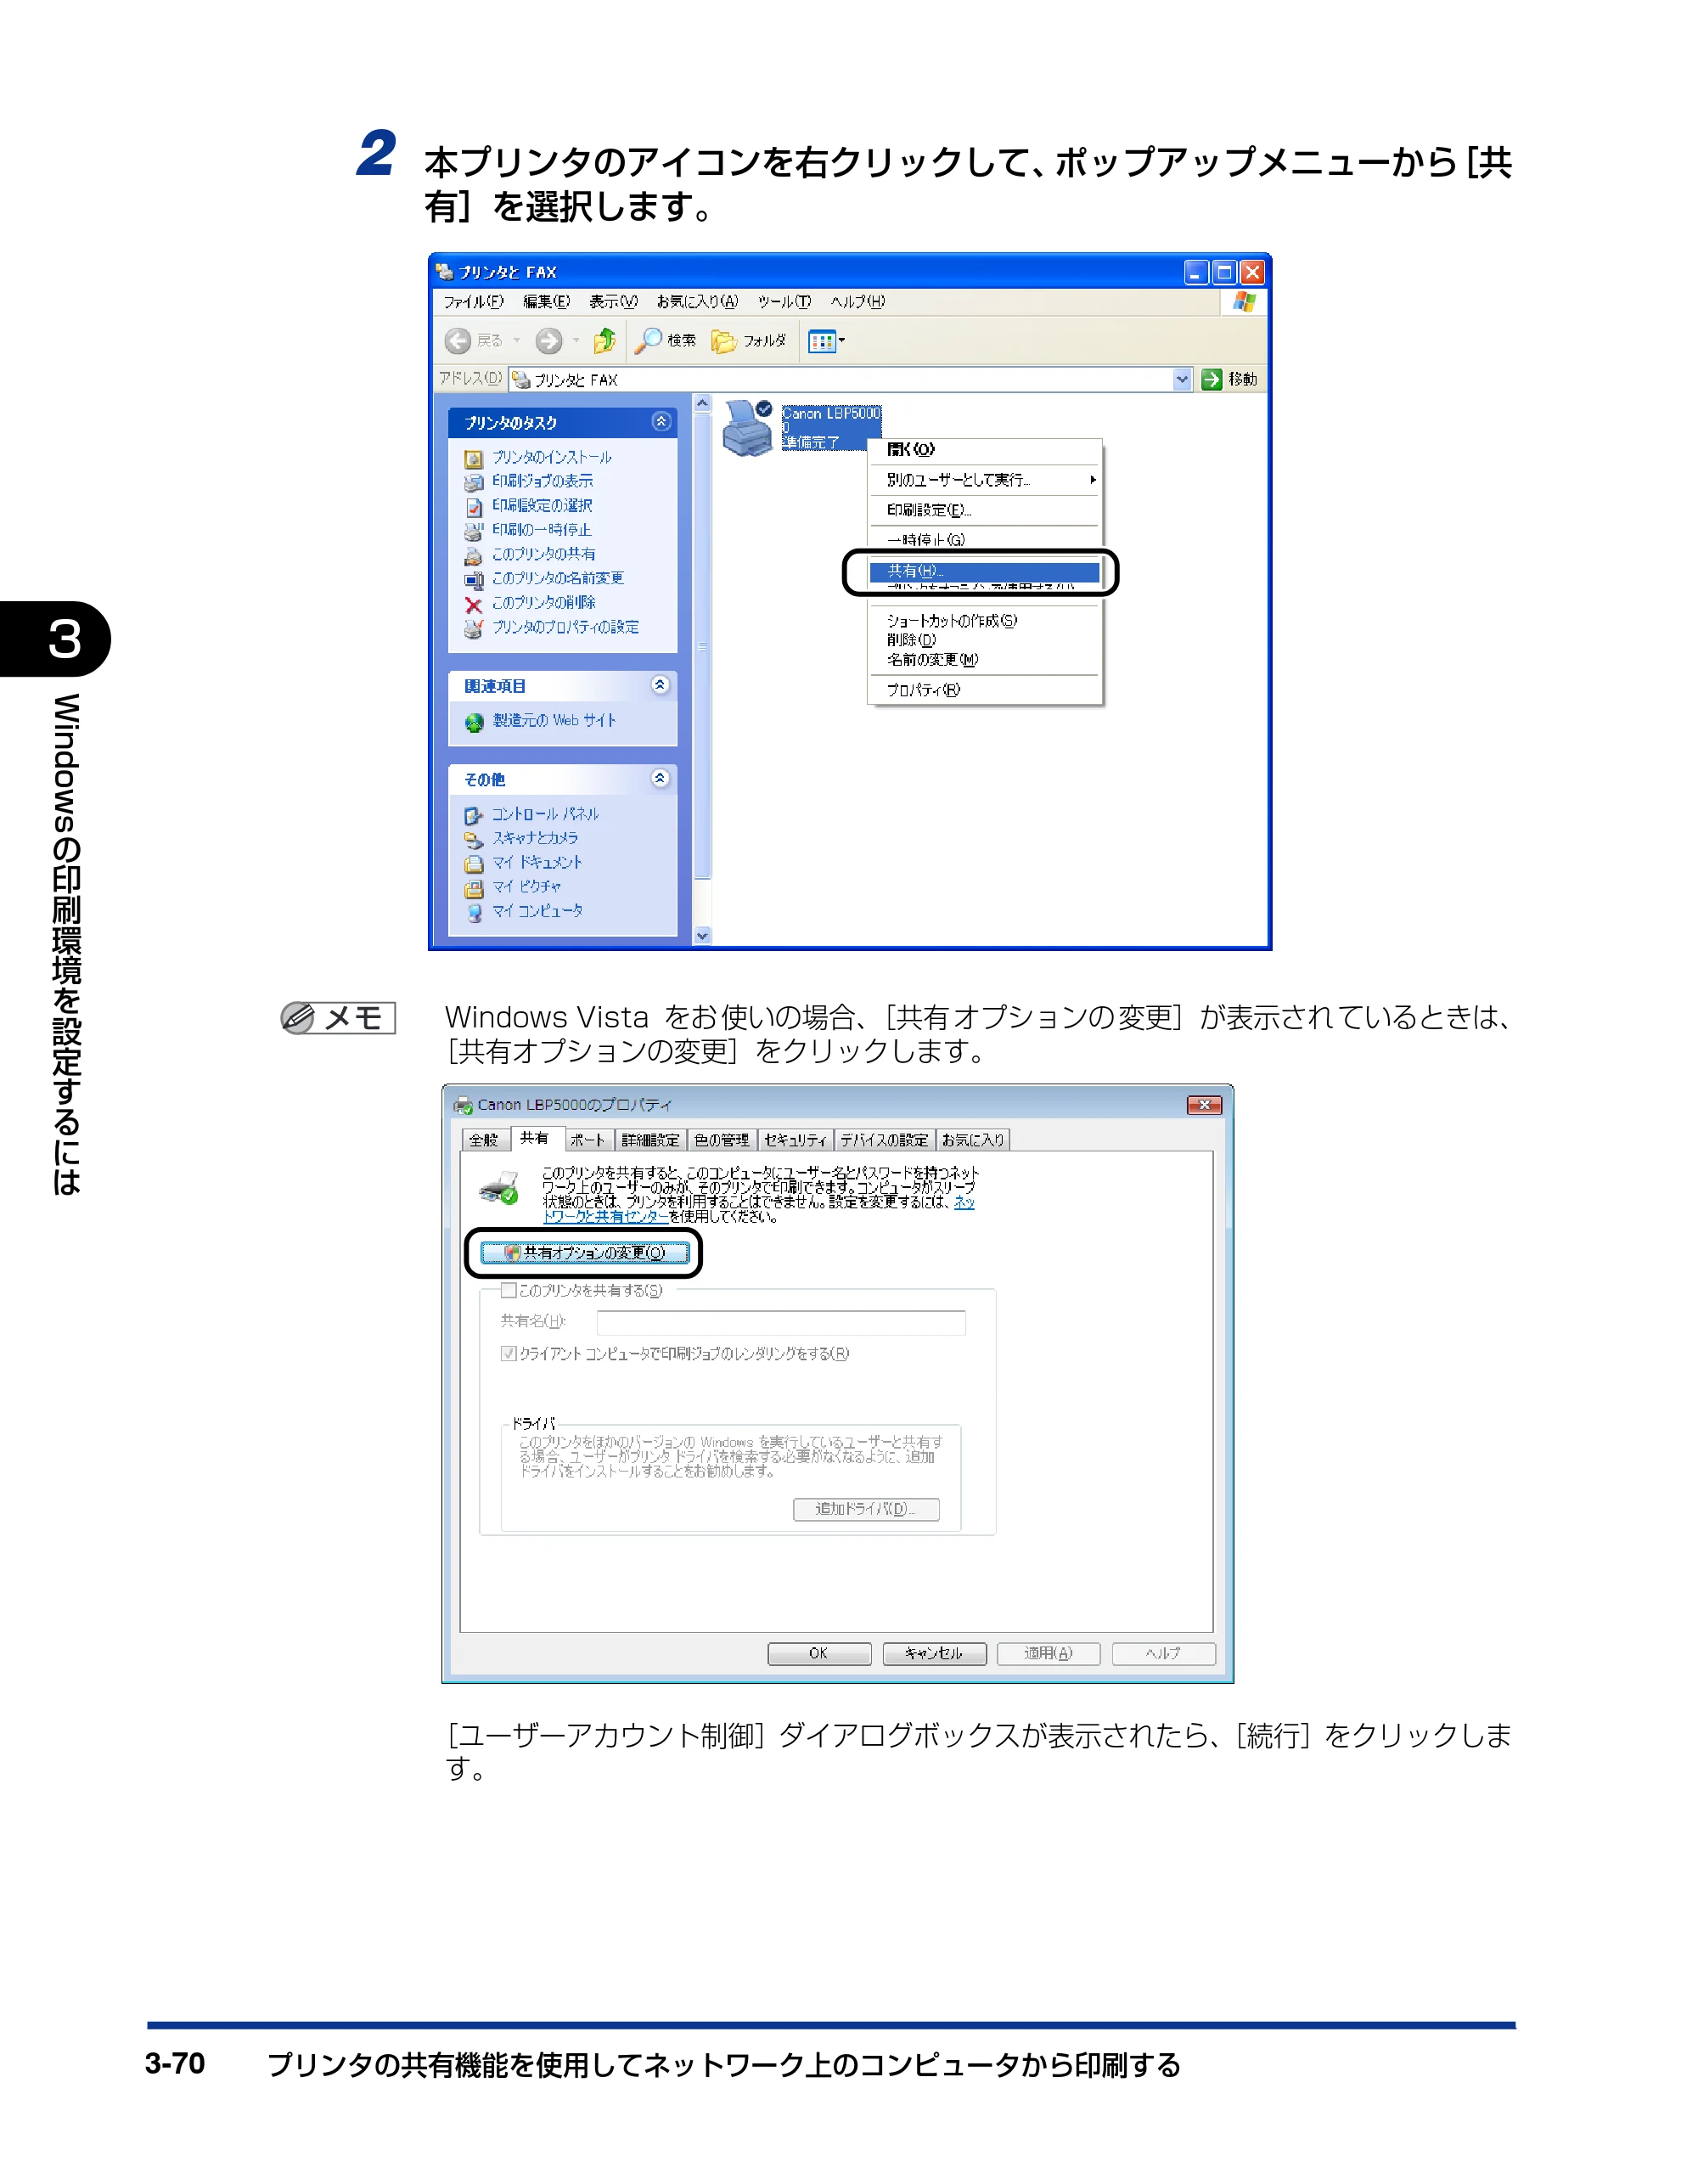Open the ファイル(F) menu
Viewport: 1698px width, 2184px height.
coord(473,301)
